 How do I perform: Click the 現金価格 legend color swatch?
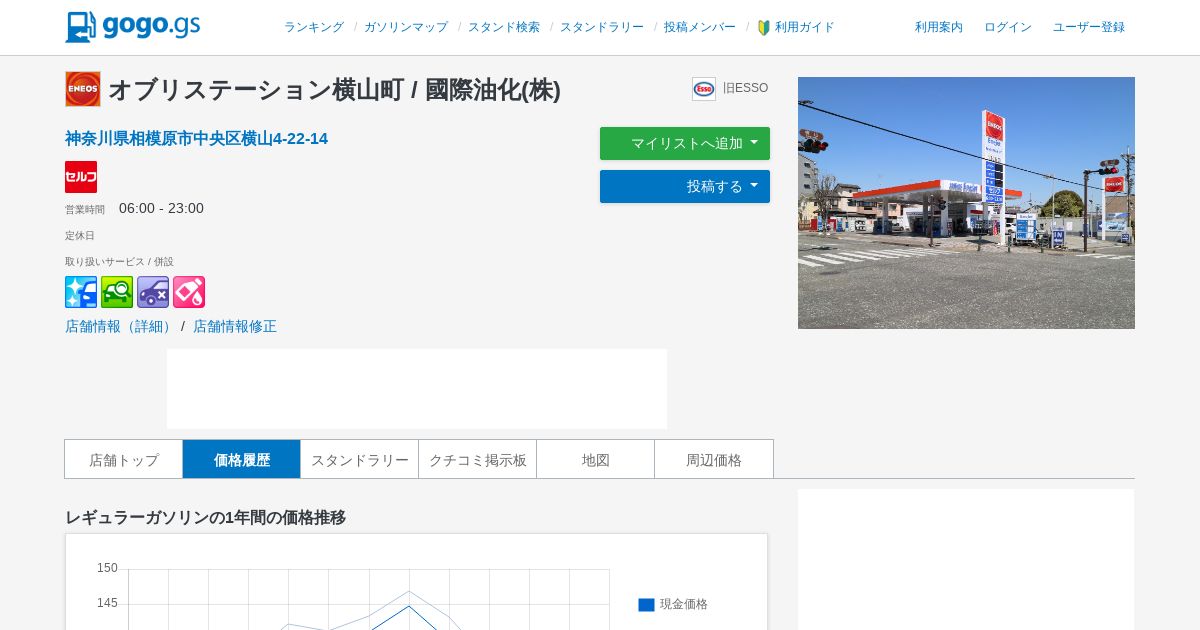(646, 605)
